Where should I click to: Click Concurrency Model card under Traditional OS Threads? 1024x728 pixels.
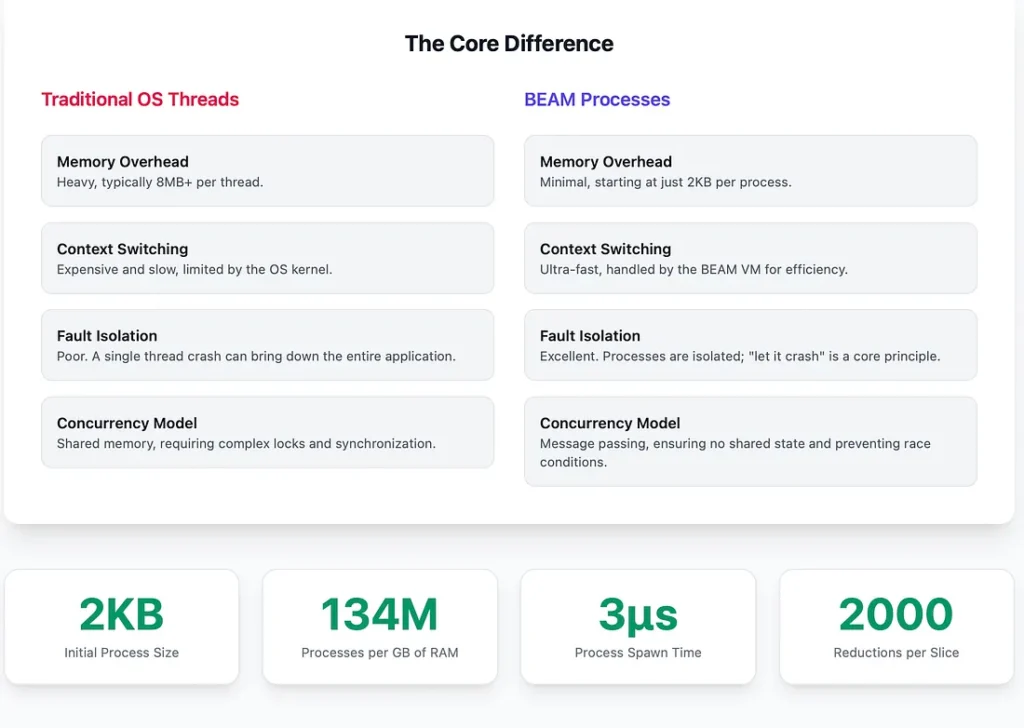[267, 432]
